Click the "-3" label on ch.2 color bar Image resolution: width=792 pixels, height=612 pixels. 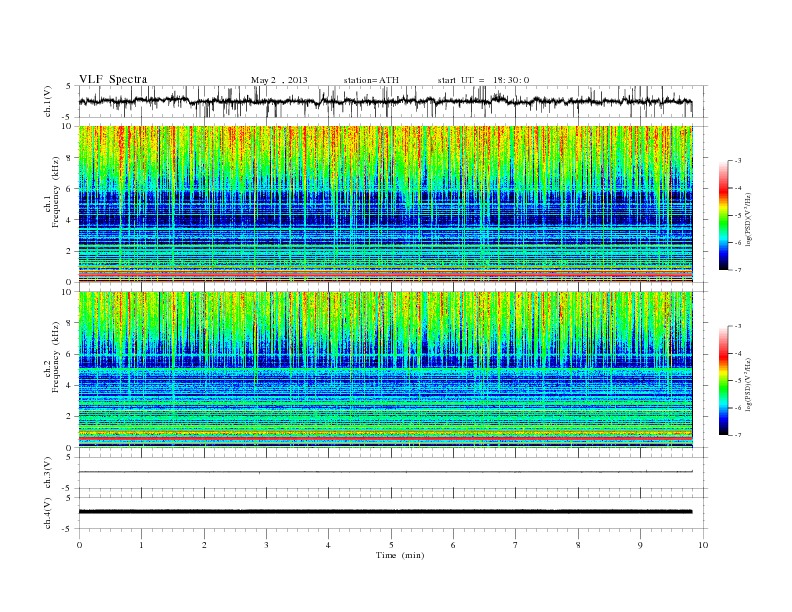point(738,326)
